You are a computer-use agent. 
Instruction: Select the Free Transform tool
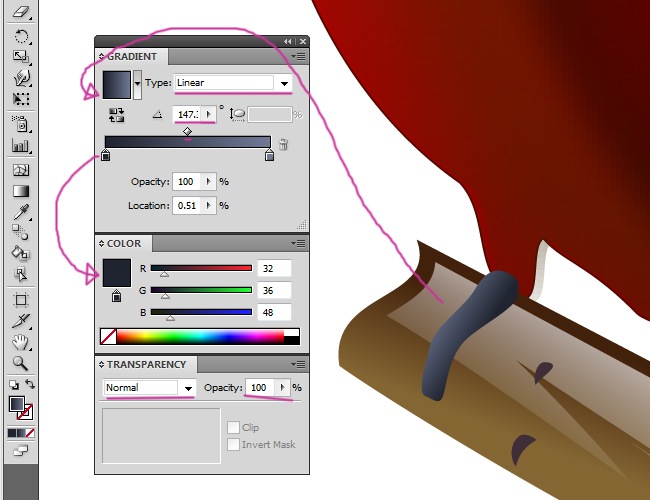[21, 99]
